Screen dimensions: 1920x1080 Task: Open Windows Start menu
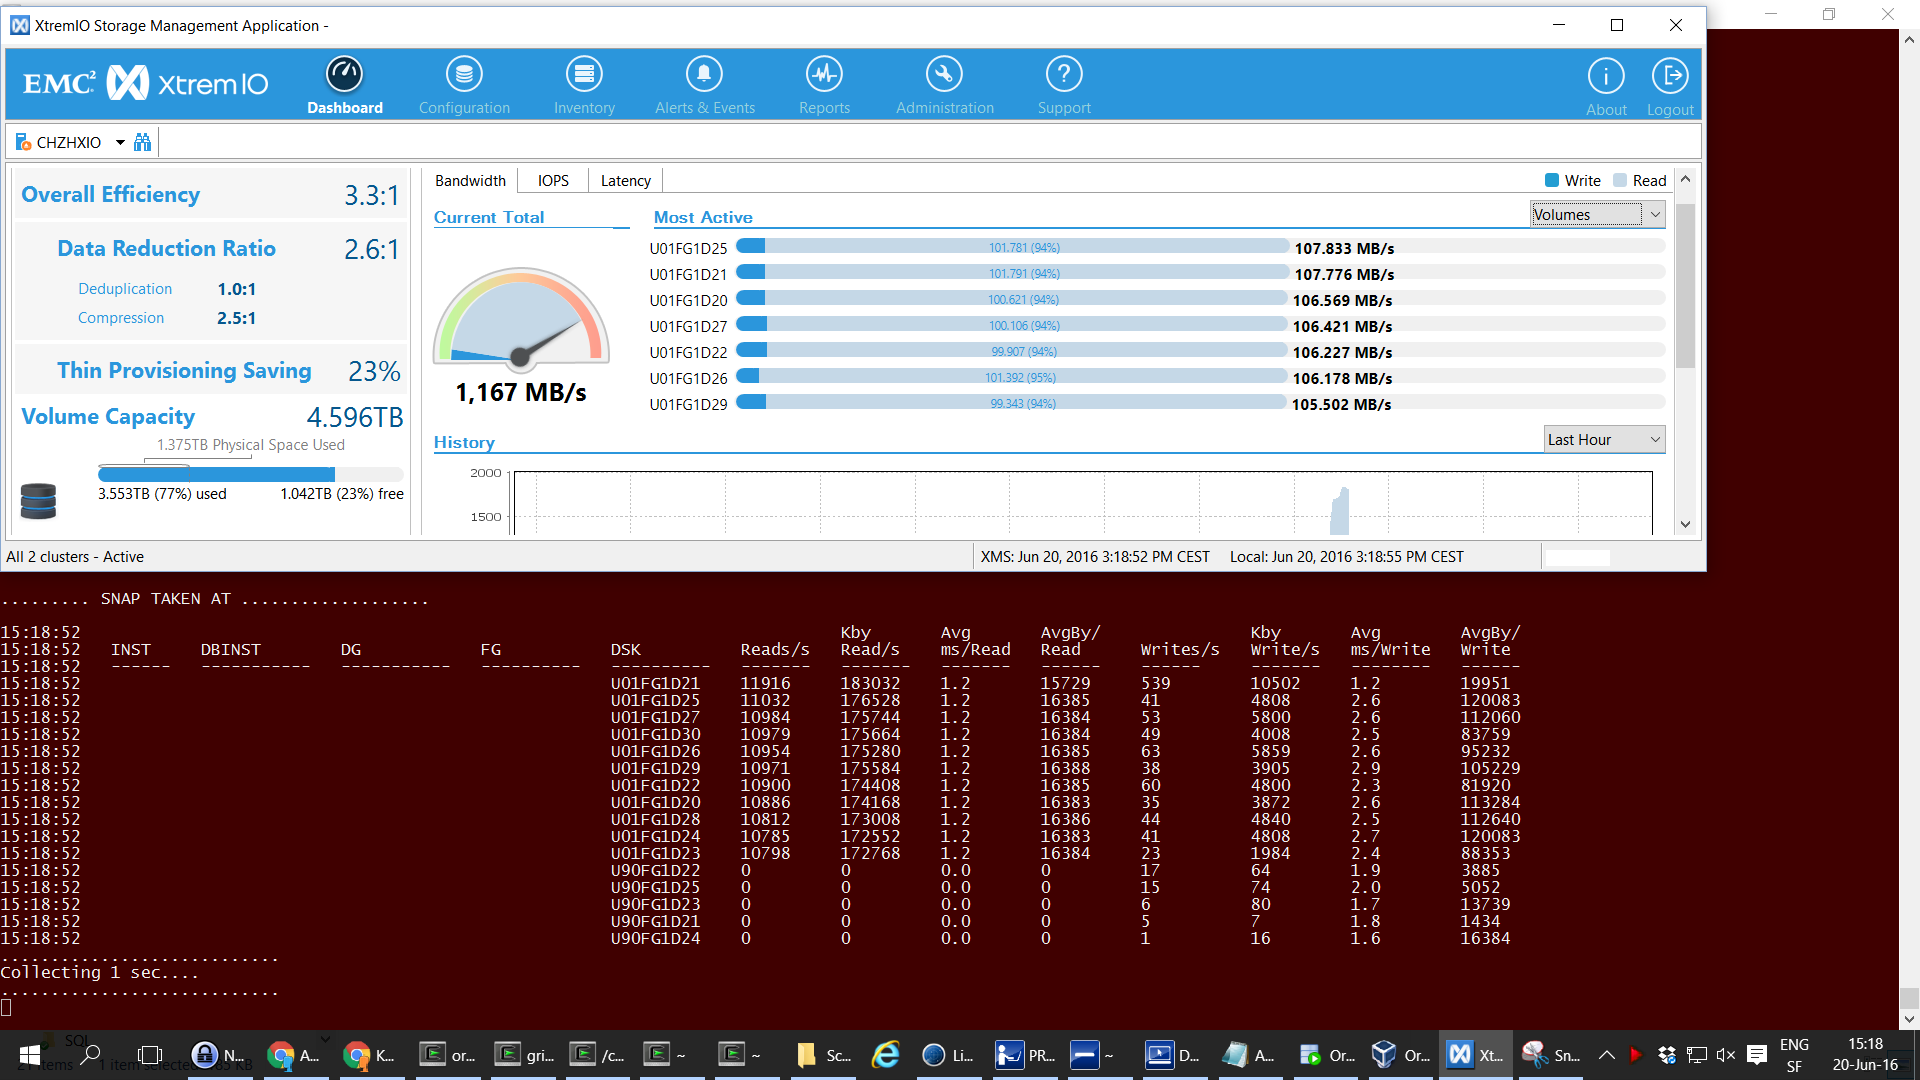click(30, 1055)
